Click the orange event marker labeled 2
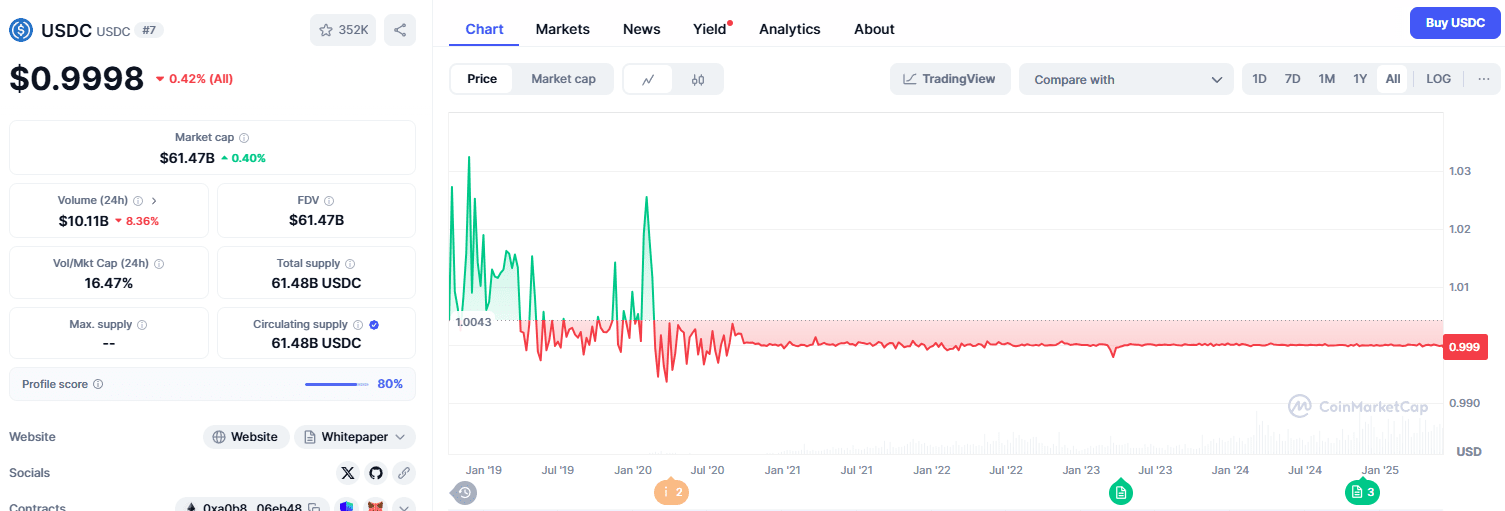The height and width of the screenshot is (511, 1505). (x=671, y=492)
